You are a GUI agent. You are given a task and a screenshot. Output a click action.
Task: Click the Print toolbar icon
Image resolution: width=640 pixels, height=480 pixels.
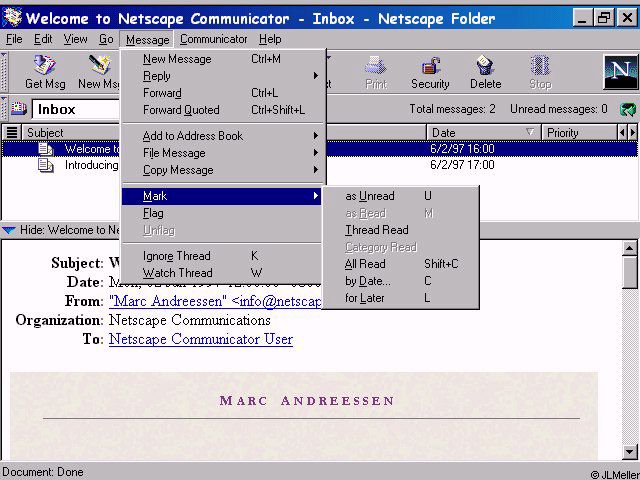pyautogui.click(x=376, y=72)
